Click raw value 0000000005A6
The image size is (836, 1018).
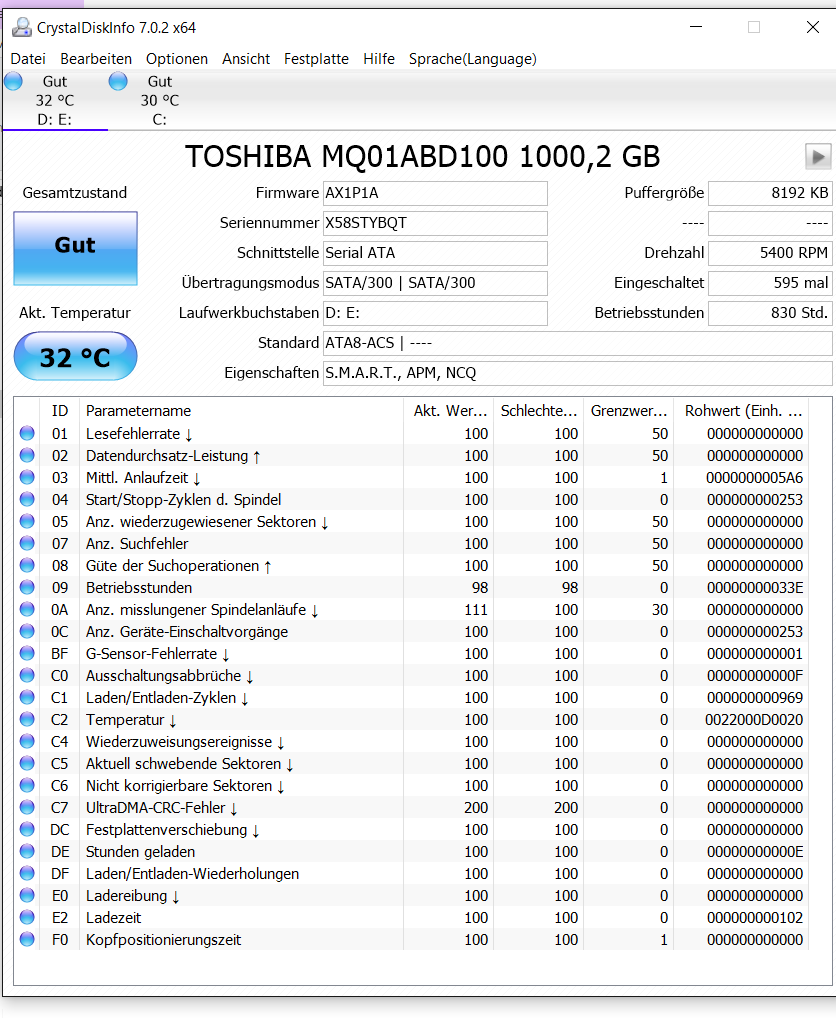754,477
